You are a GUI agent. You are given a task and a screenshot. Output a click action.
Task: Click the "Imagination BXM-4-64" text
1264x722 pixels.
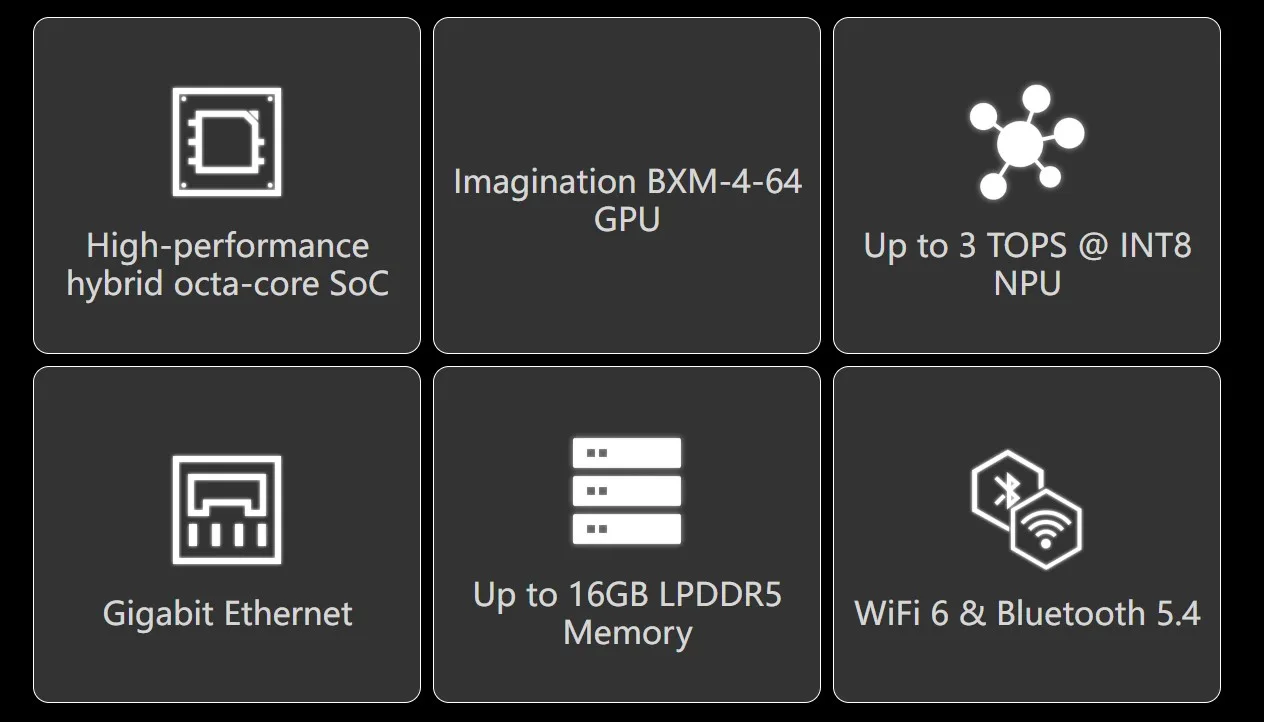click(627, 182)
